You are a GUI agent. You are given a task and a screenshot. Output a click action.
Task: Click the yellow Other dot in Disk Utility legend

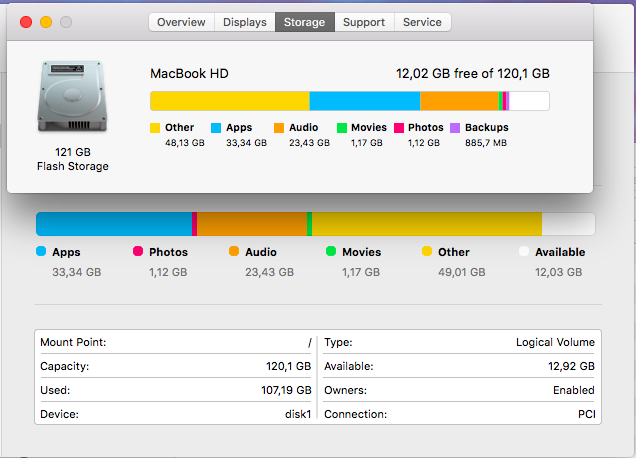427,251
